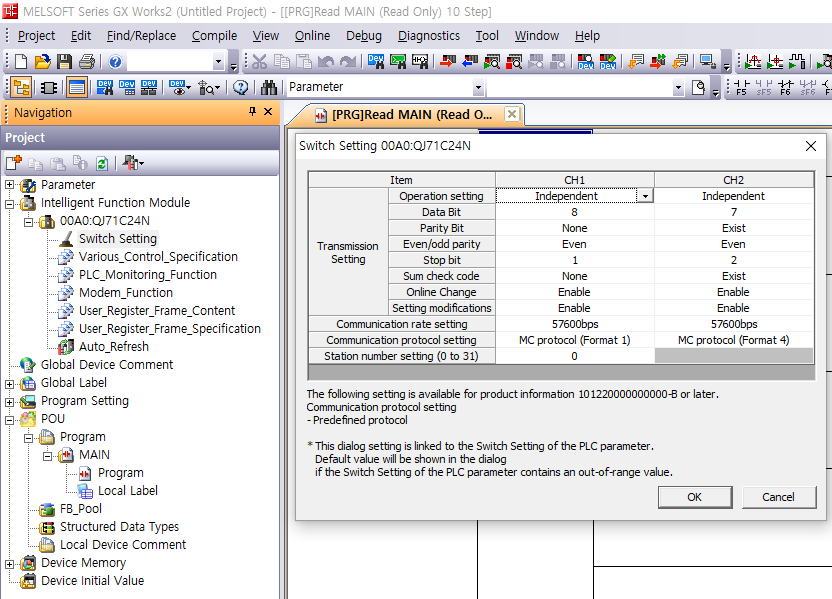Open the Compile menu
This screenshot has width=832, height=599.
click(x=214, y=36)
